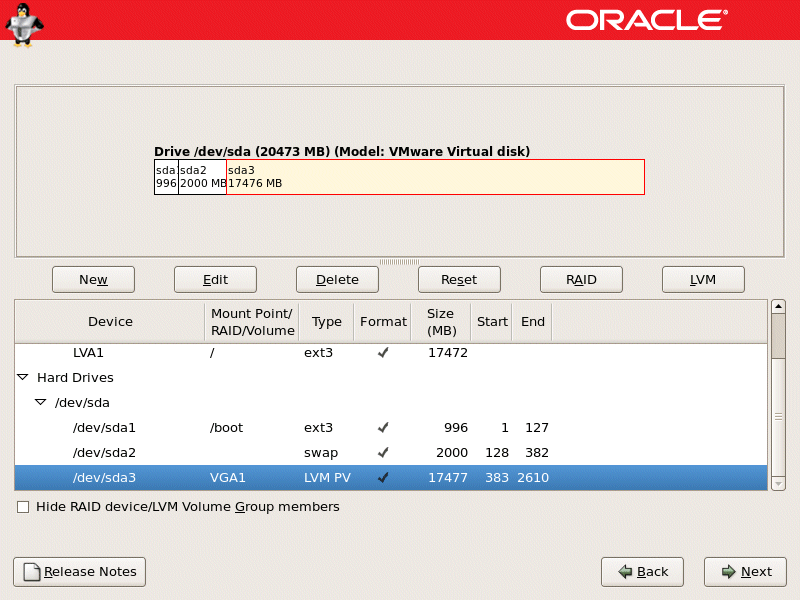This screenshot has width=800, height=600.
Task: Click the 2000 size value for /dev/sda2
Action: coord(452,453)
